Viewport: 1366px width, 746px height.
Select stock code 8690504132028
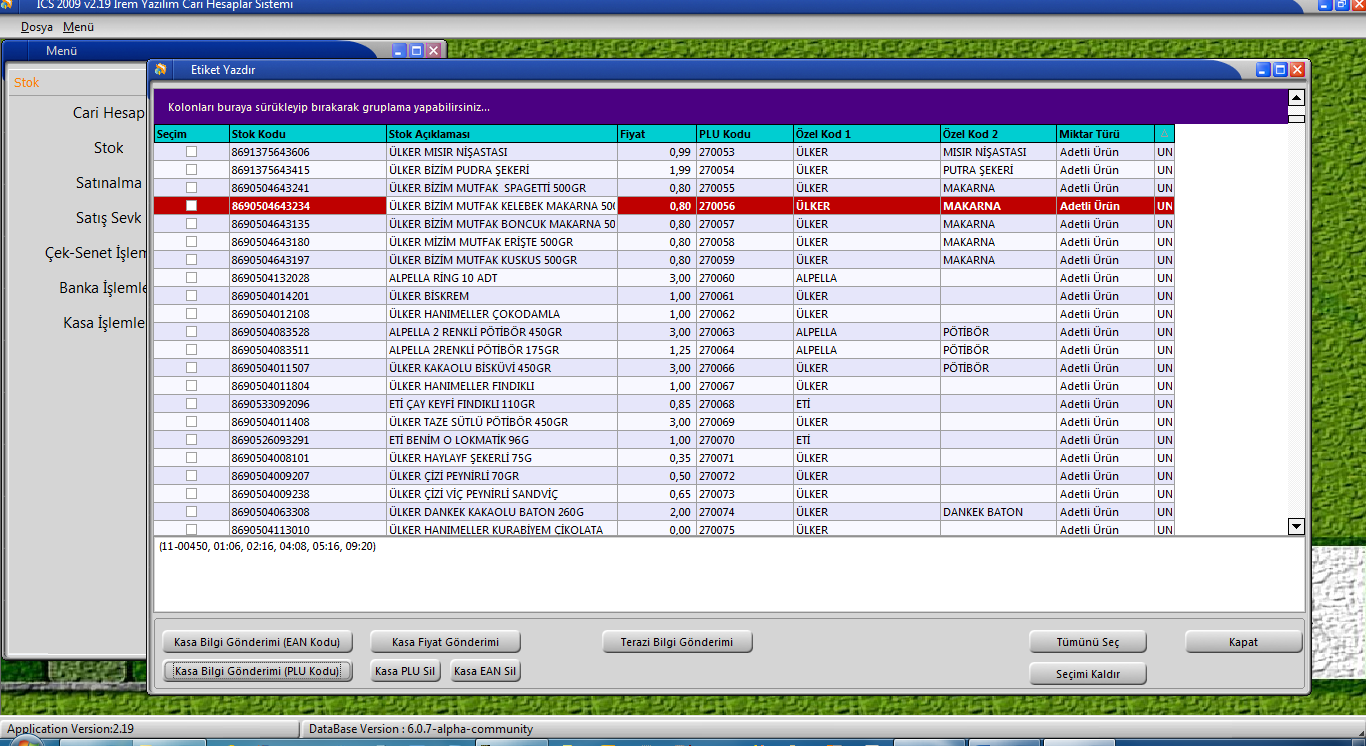(x=307, y=278)
